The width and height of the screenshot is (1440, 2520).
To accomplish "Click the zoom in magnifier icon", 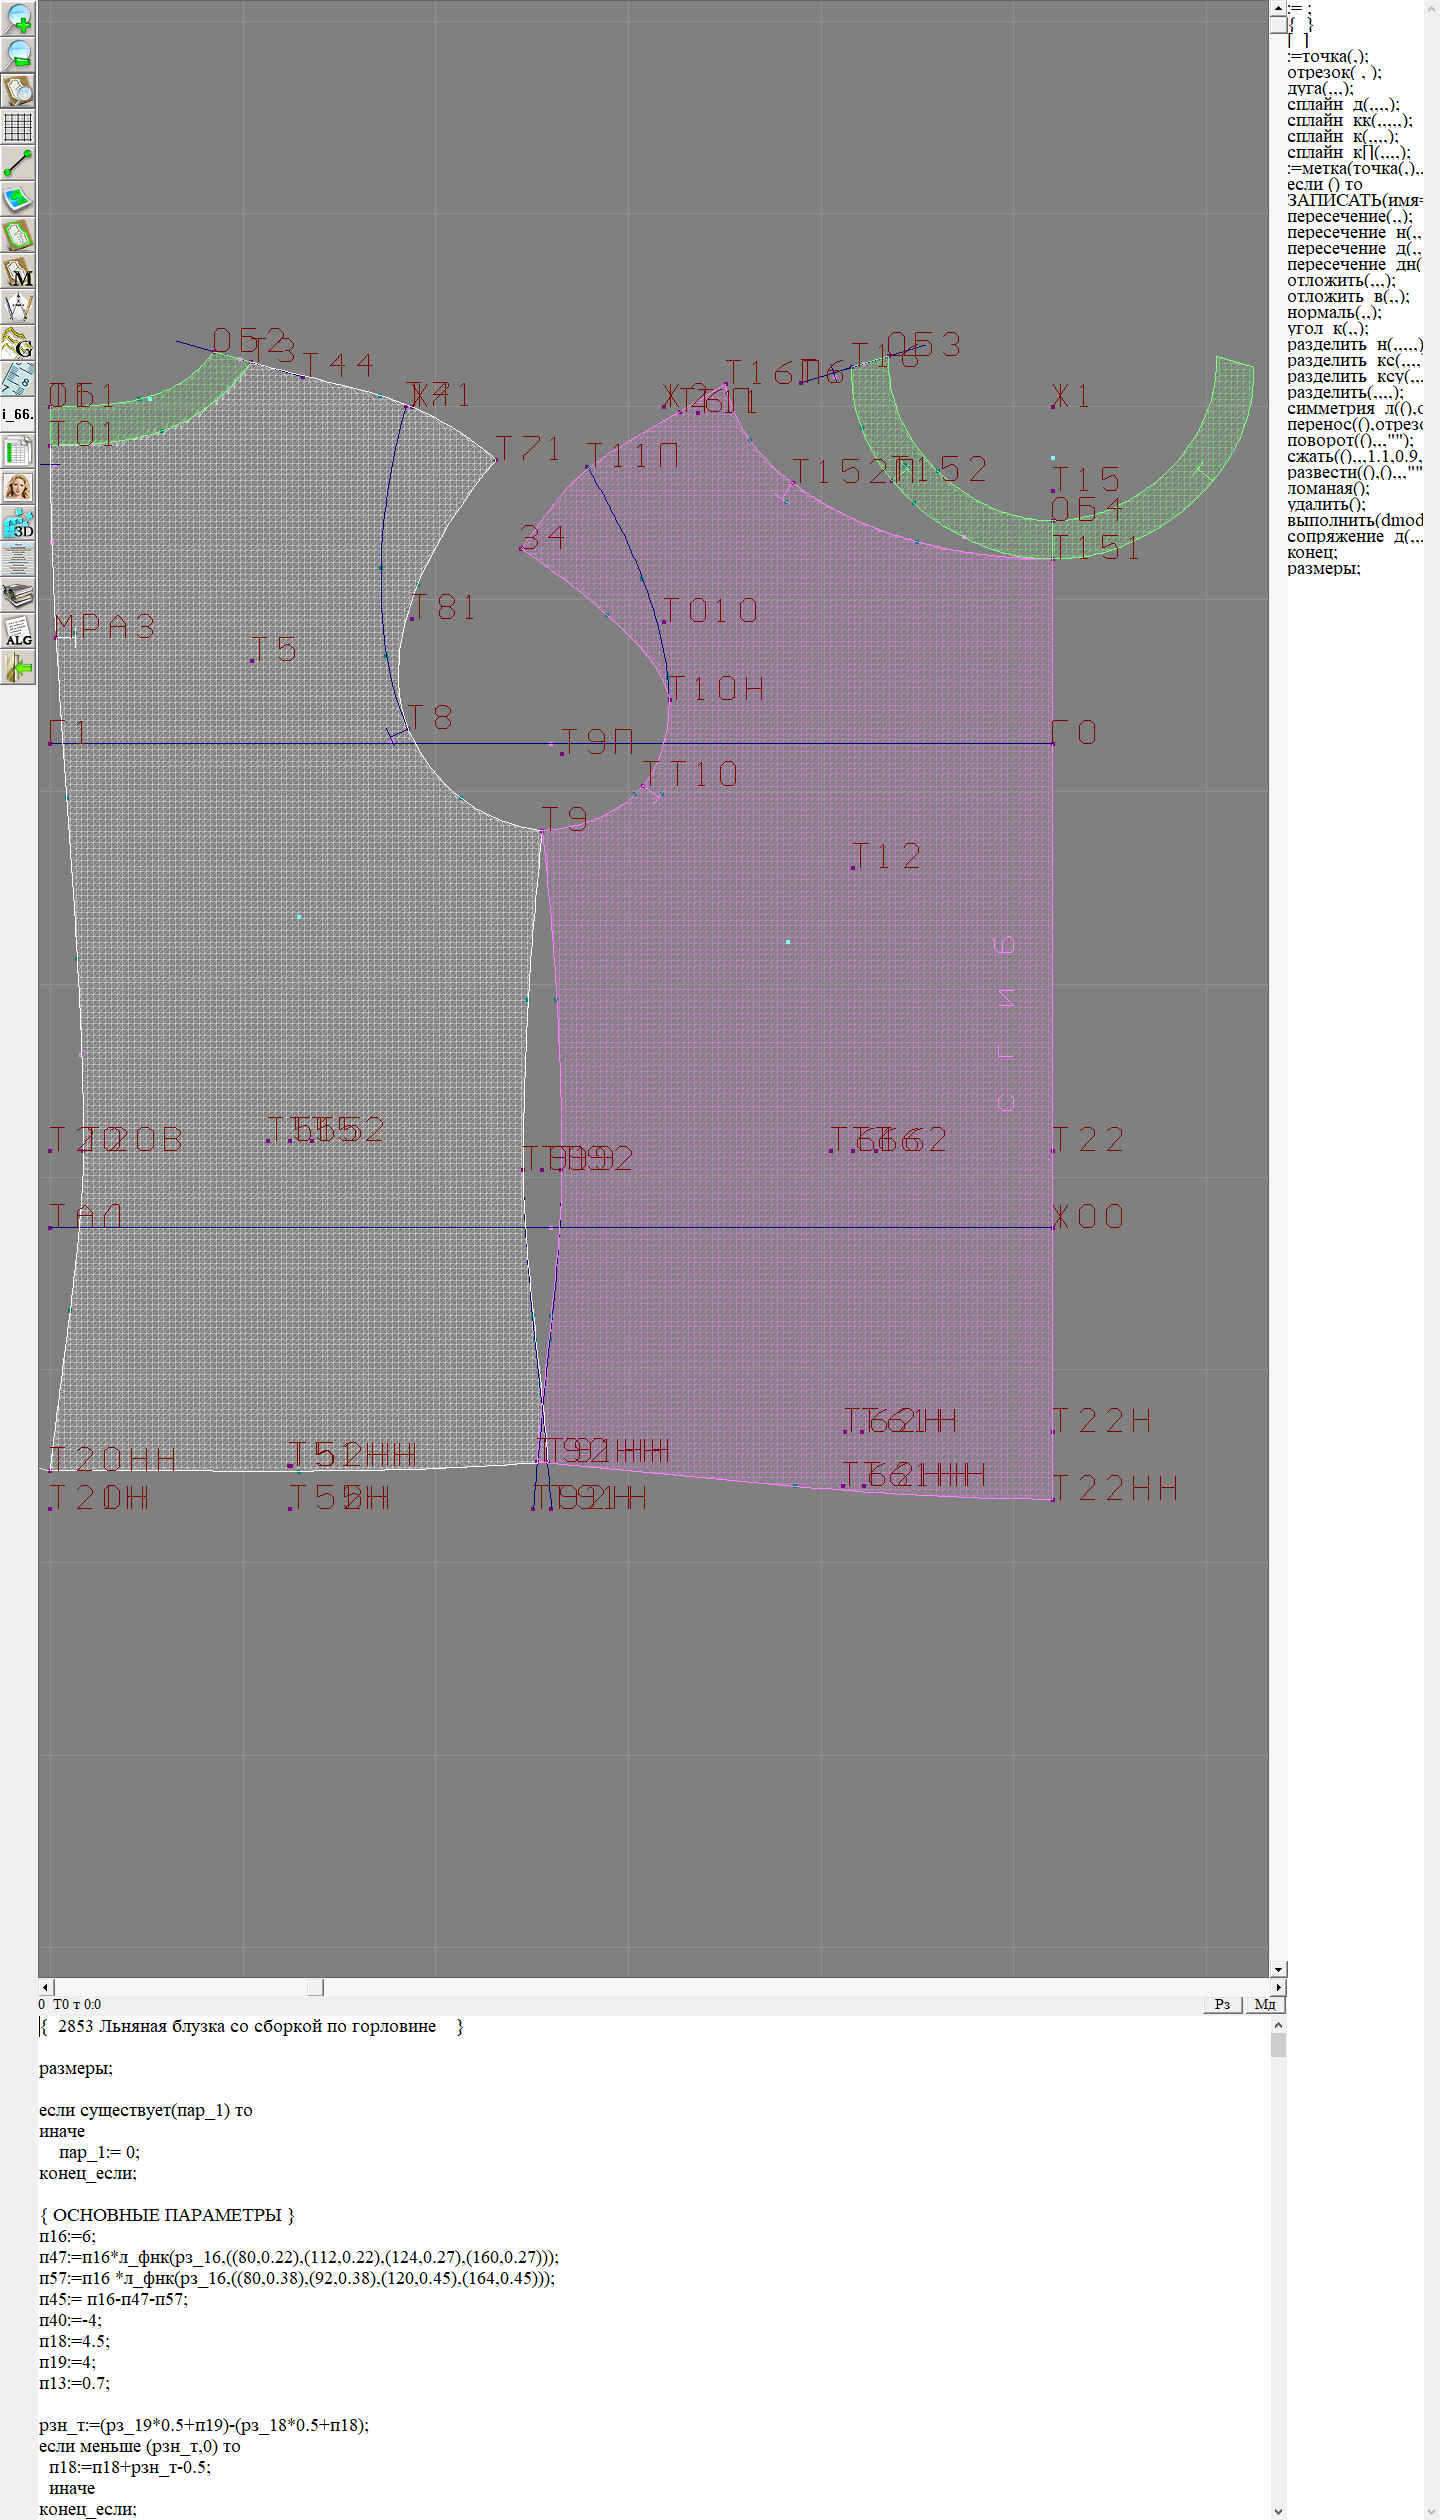I will point(18,19).
